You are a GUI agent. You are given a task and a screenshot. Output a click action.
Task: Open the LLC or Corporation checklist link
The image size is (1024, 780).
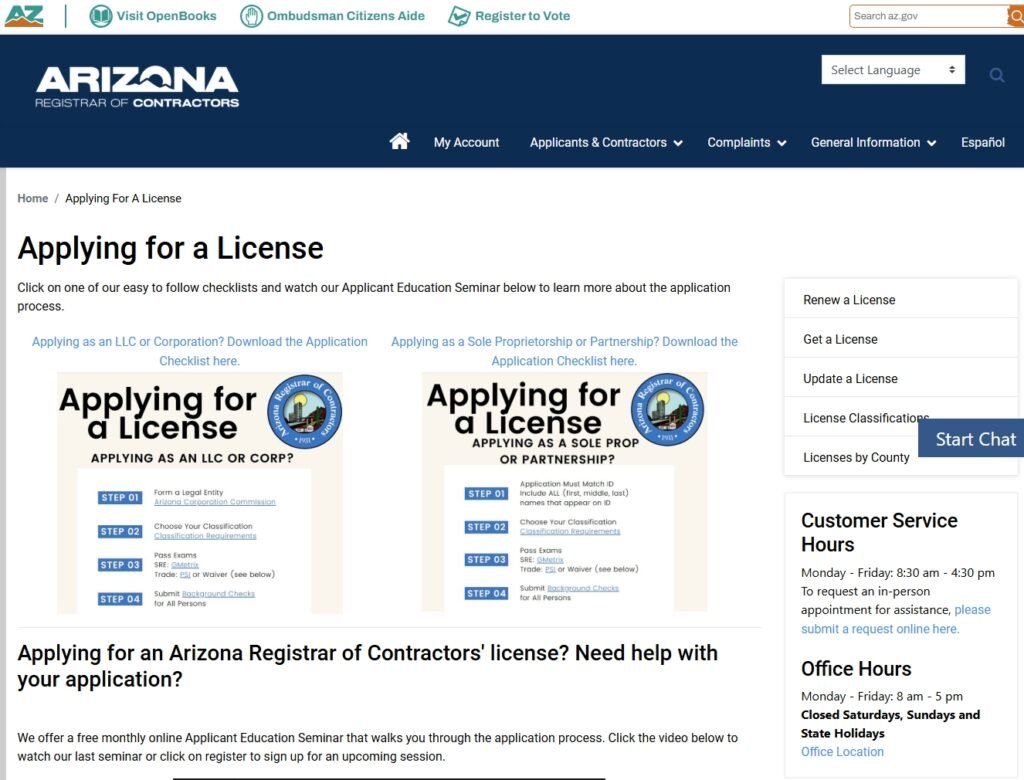[x=200, y=351]
